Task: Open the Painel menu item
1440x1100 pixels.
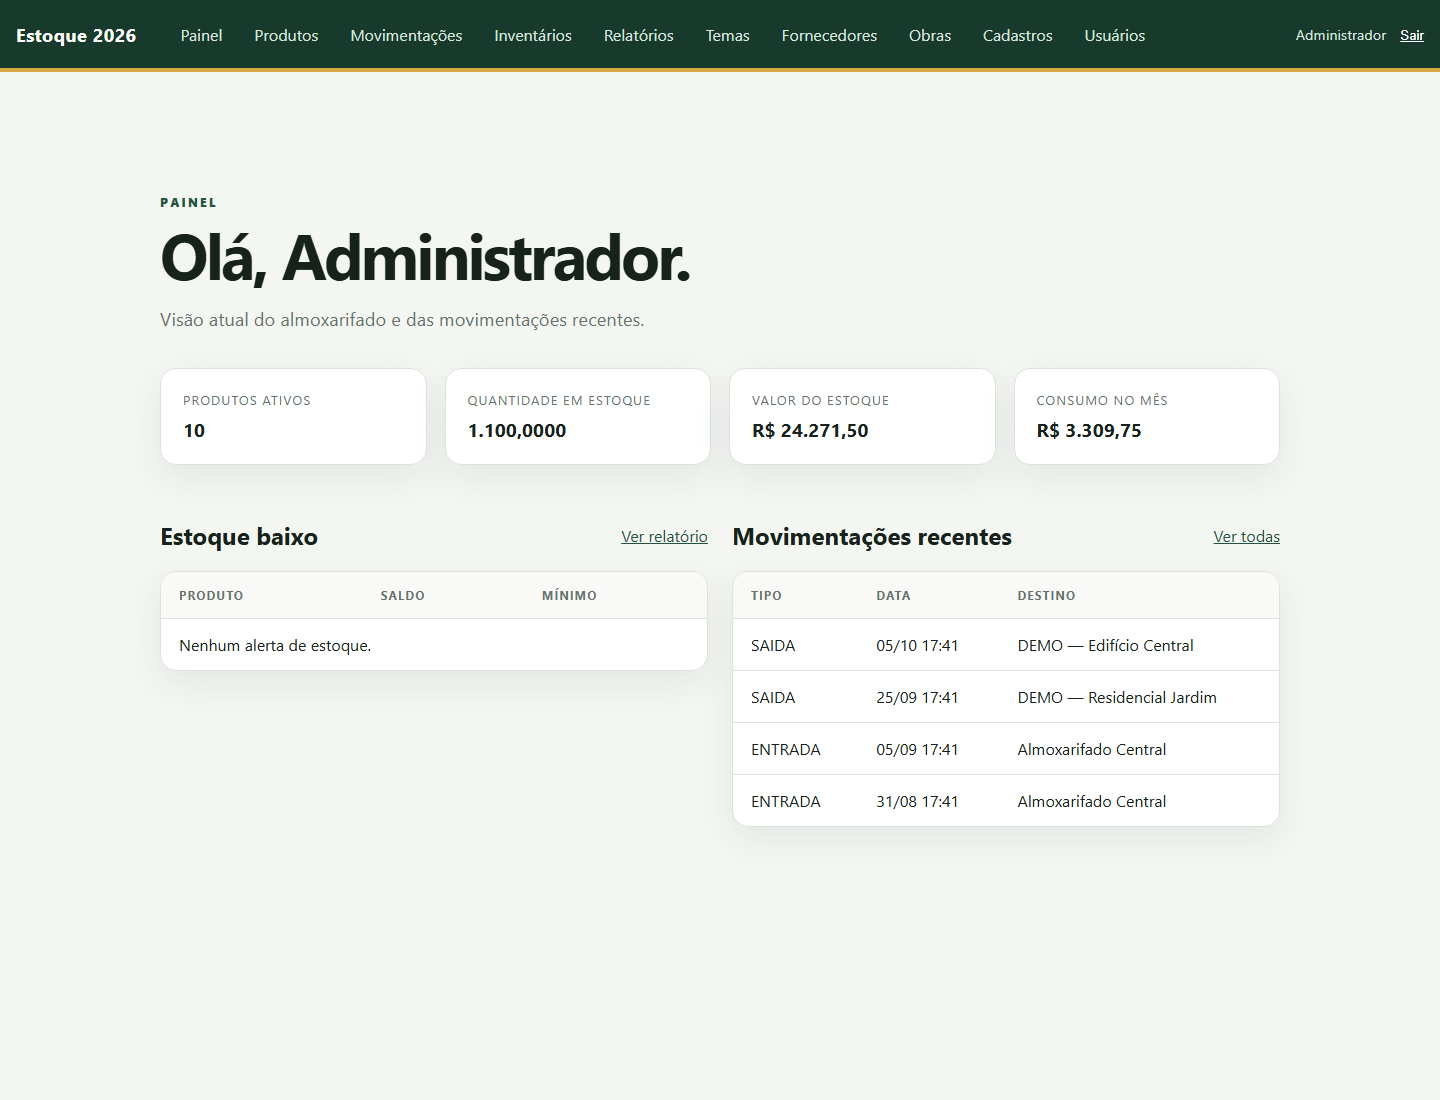Action: pos(201,36)
